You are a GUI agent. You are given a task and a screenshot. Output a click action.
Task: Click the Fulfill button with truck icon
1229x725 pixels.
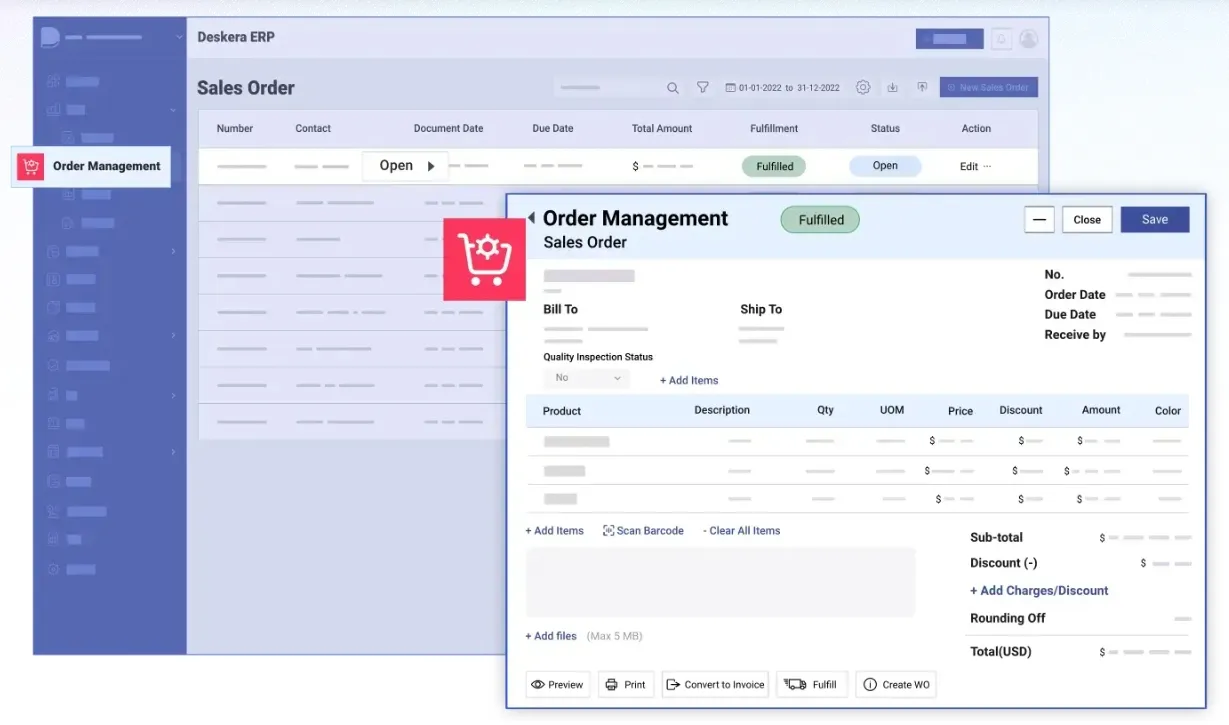tap(812, 685)
